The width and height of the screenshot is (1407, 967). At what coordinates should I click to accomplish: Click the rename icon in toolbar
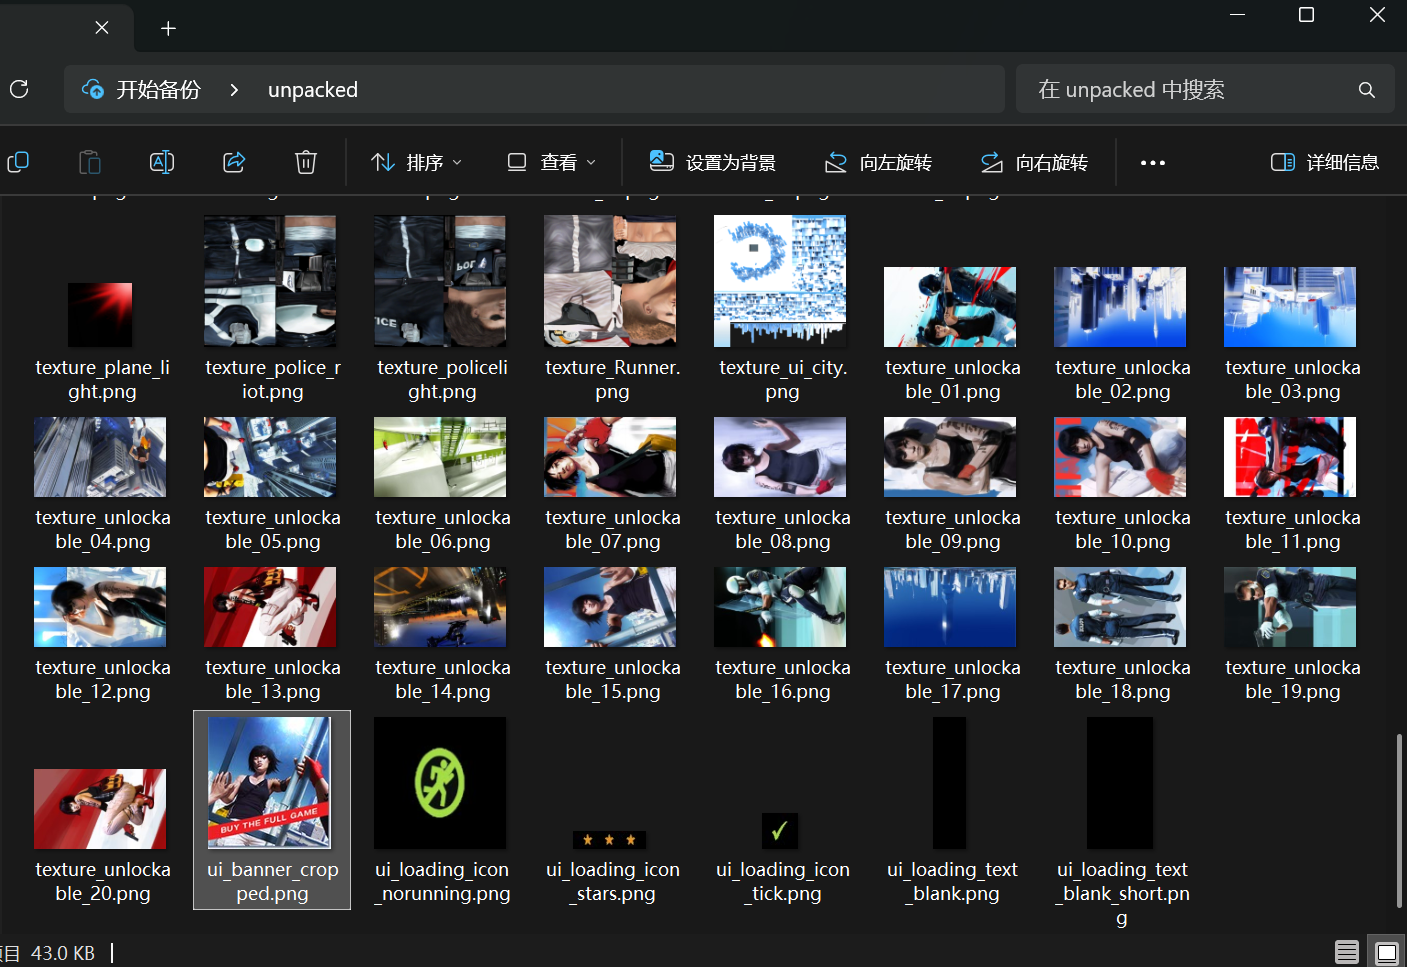pos(162,162)
